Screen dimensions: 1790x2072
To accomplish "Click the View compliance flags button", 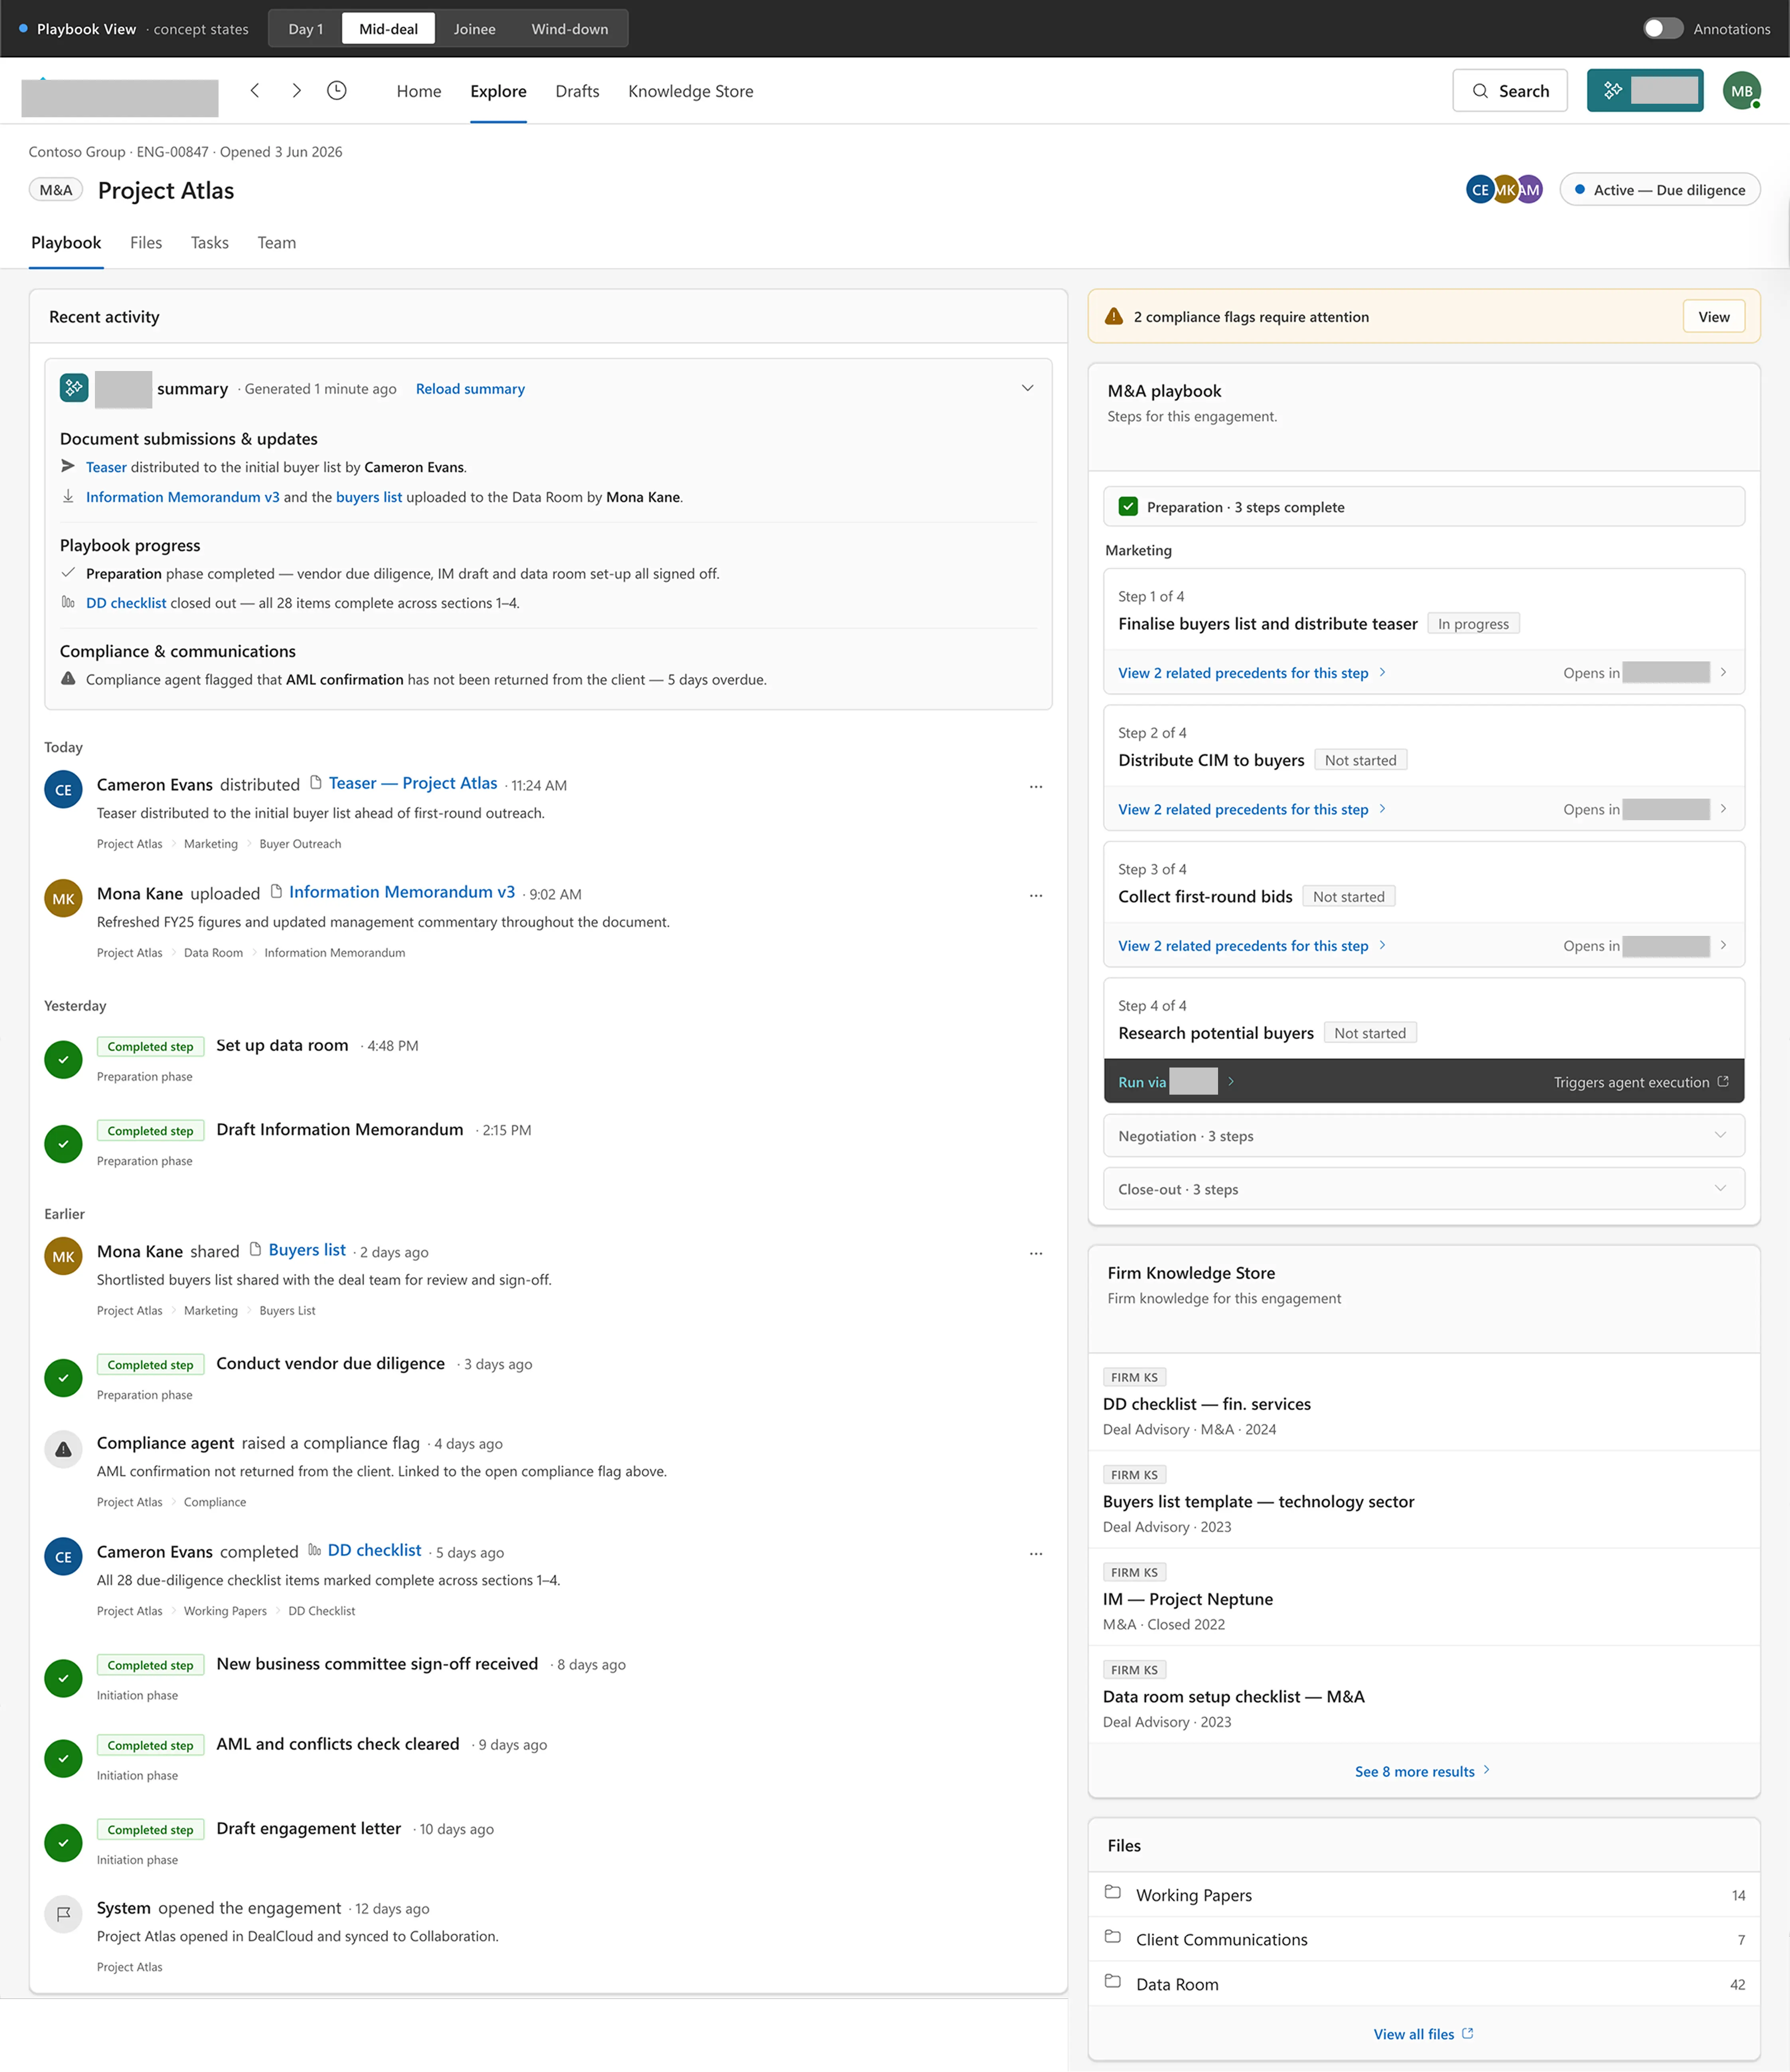I will [1713, 317].
